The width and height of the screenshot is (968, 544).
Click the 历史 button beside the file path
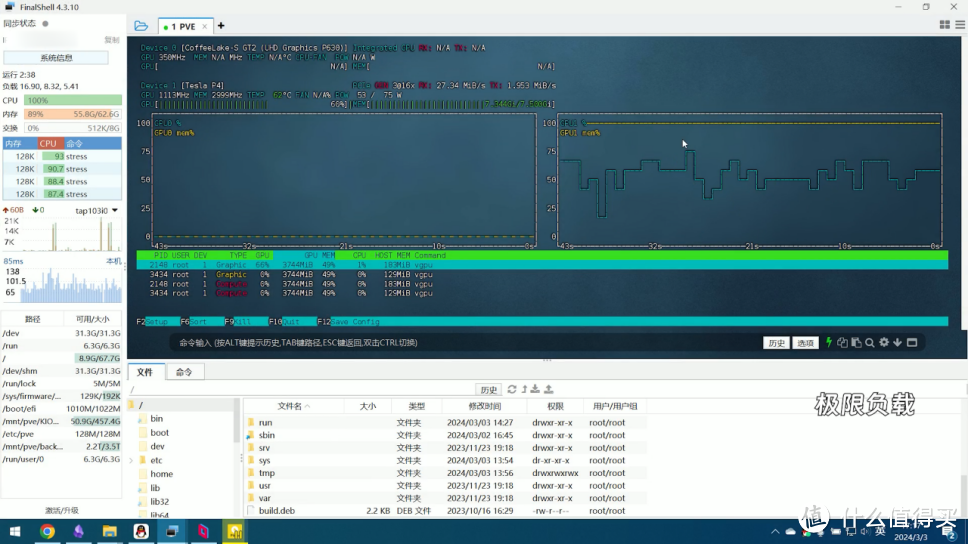488,390
